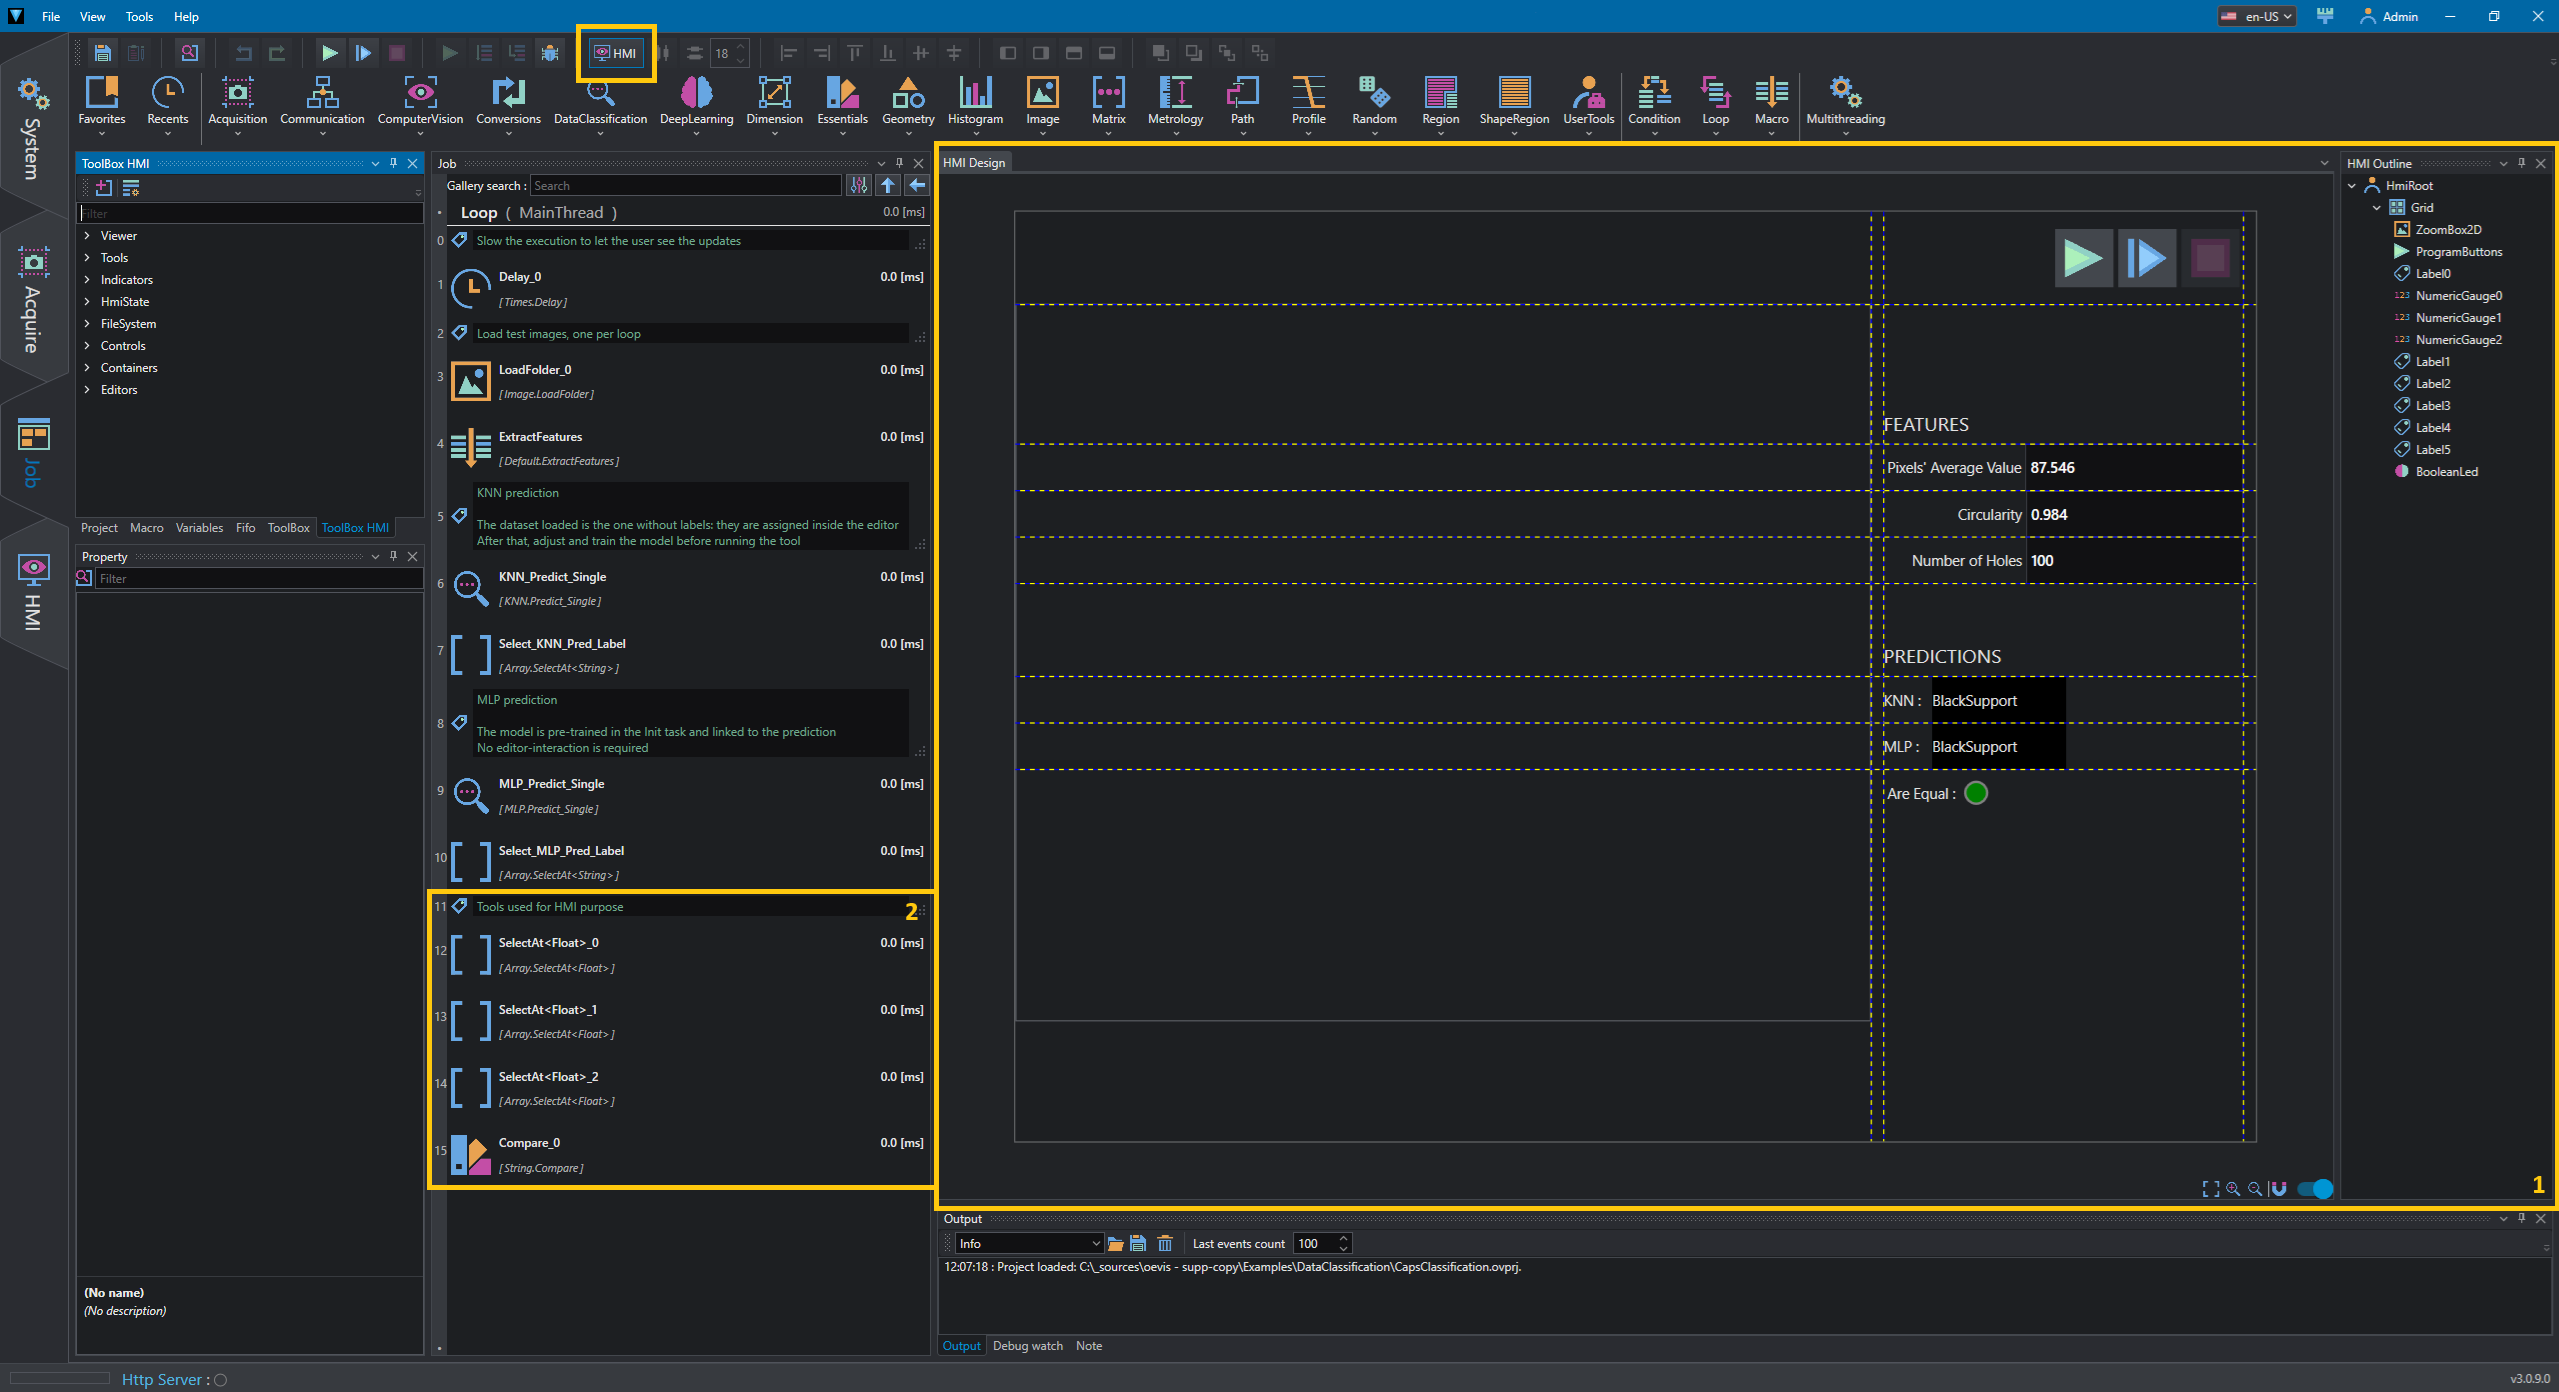Collapse the Grid node in HMI Outline
This screenshot has height=1392, width=2559.
tap(2377, 208)
